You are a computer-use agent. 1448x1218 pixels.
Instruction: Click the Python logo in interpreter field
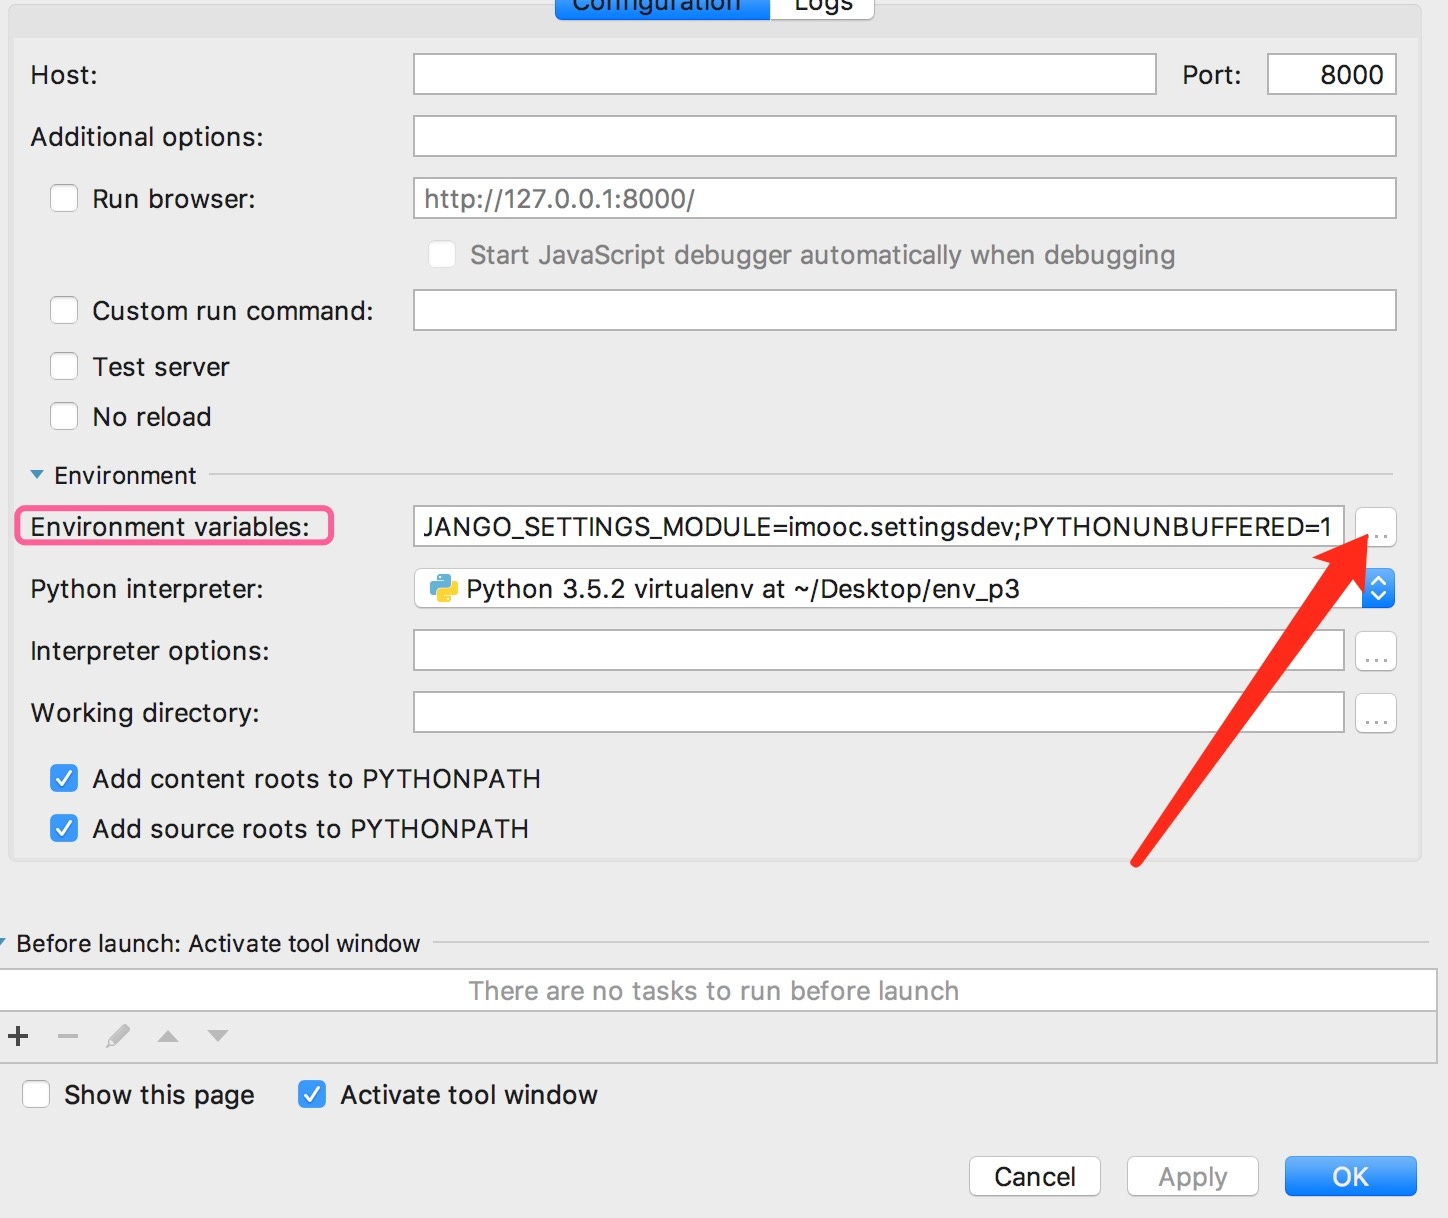coord(443,589)
